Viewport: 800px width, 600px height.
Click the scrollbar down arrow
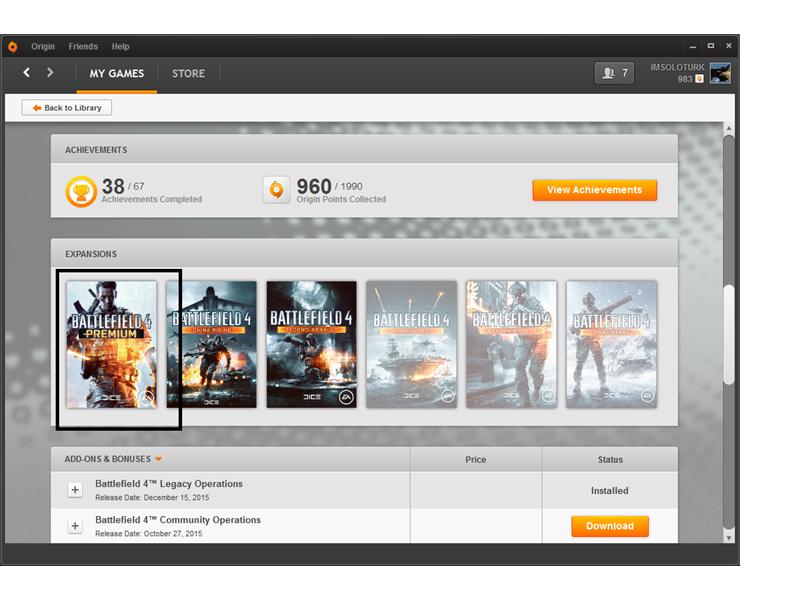pos(729,538)
